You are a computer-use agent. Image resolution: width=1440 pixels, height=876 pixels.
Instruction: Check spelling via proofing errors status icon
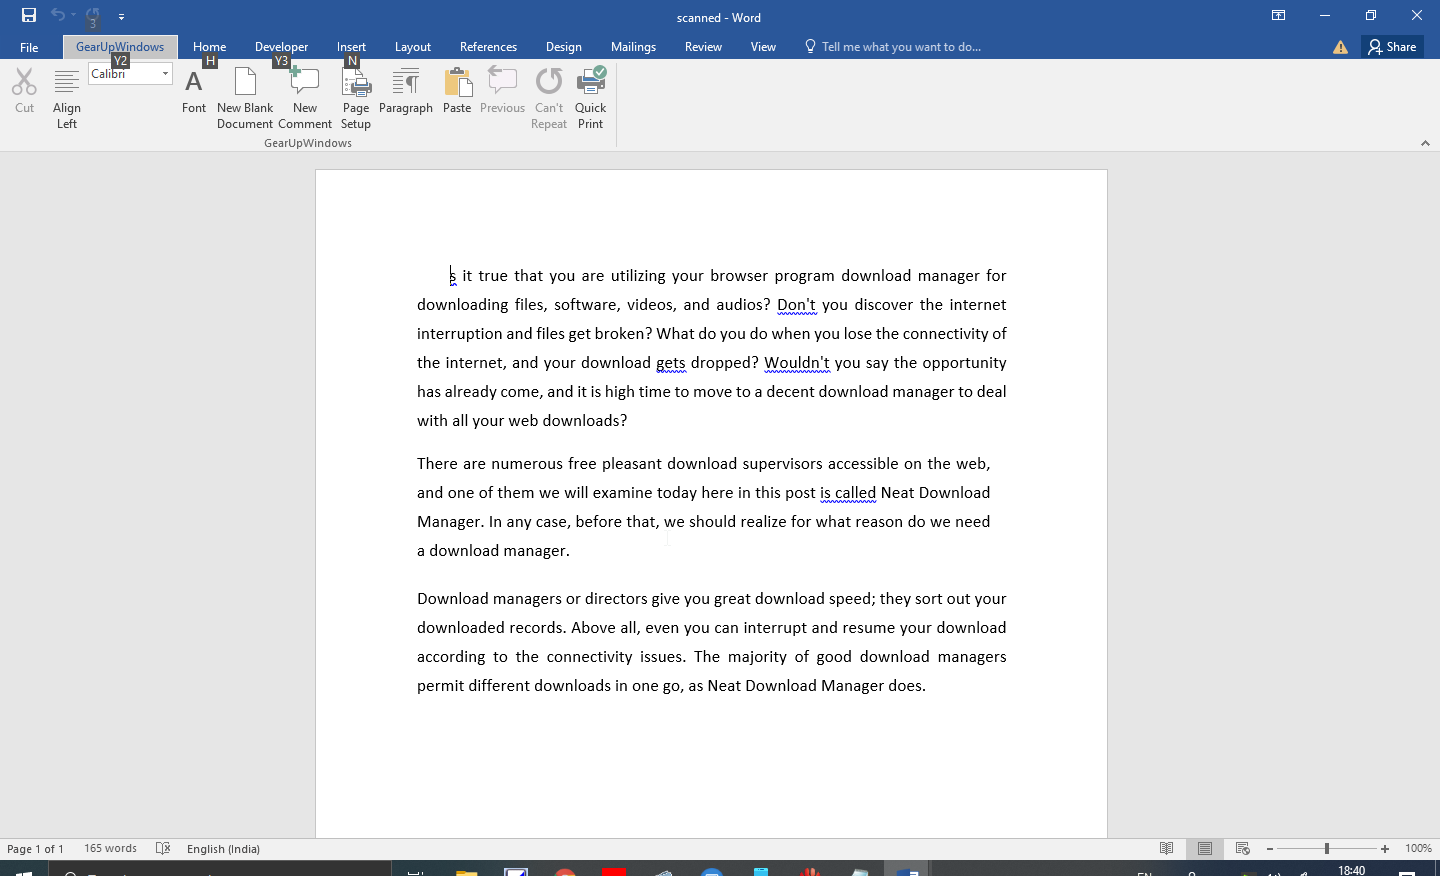162,848
